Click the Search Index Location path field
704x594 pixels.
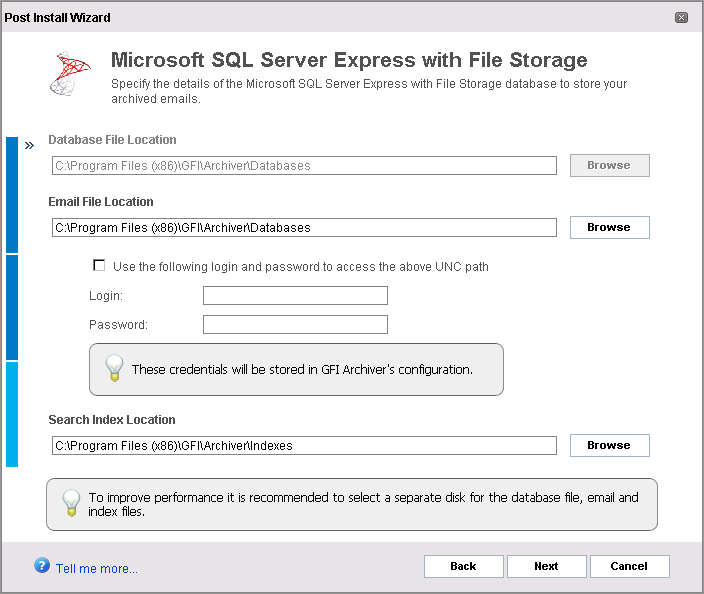[303, 446]
